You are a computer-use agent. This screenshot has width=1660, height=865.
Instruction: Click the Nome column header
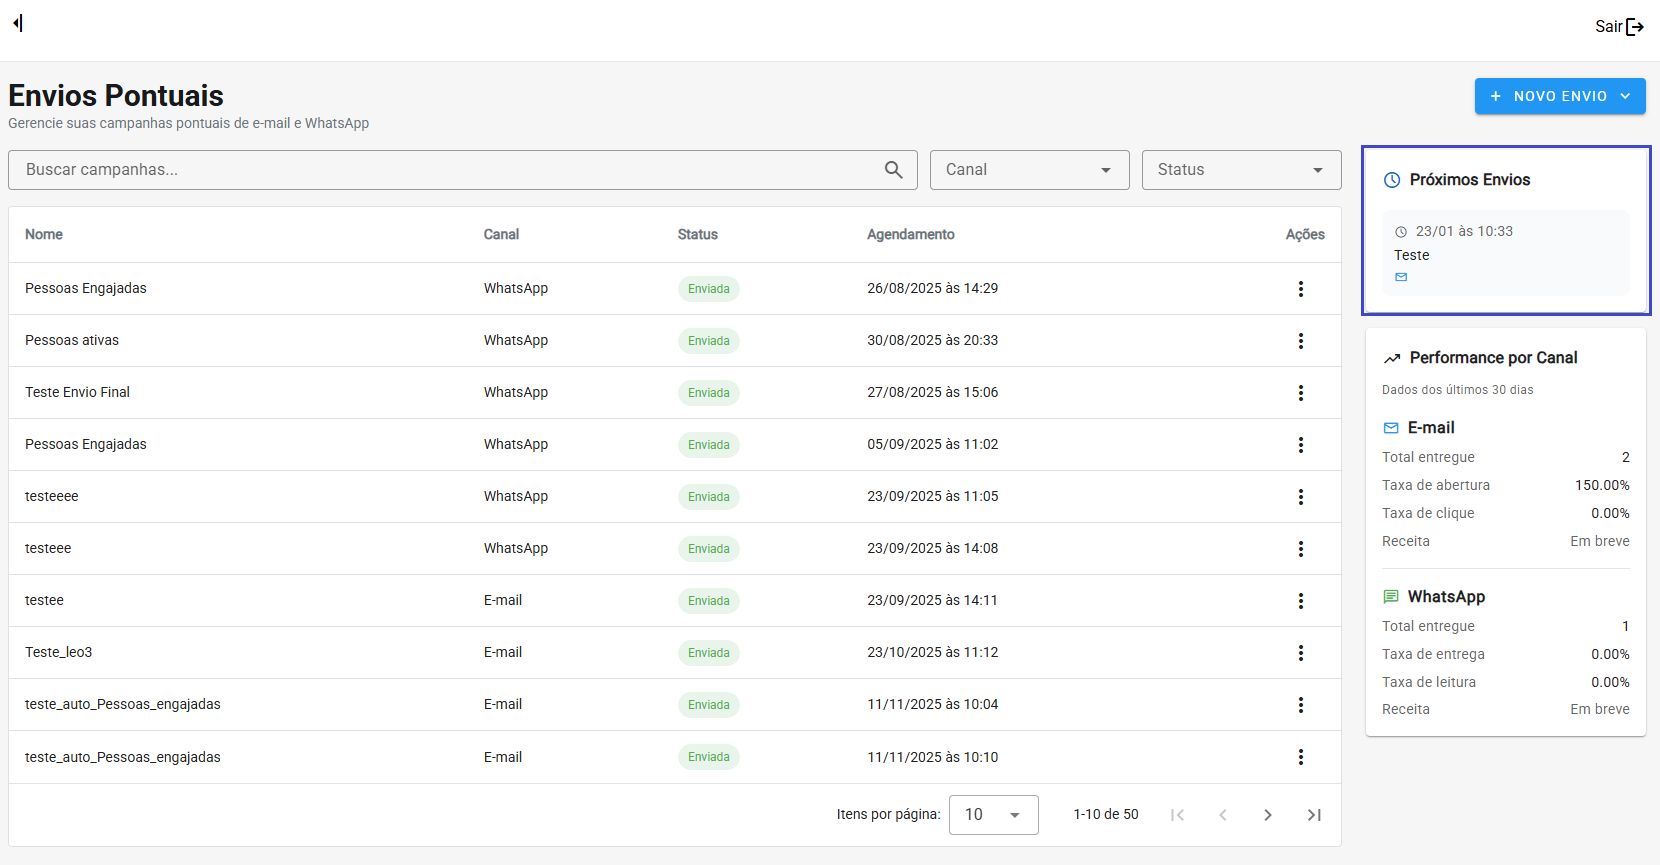point(44,235)
